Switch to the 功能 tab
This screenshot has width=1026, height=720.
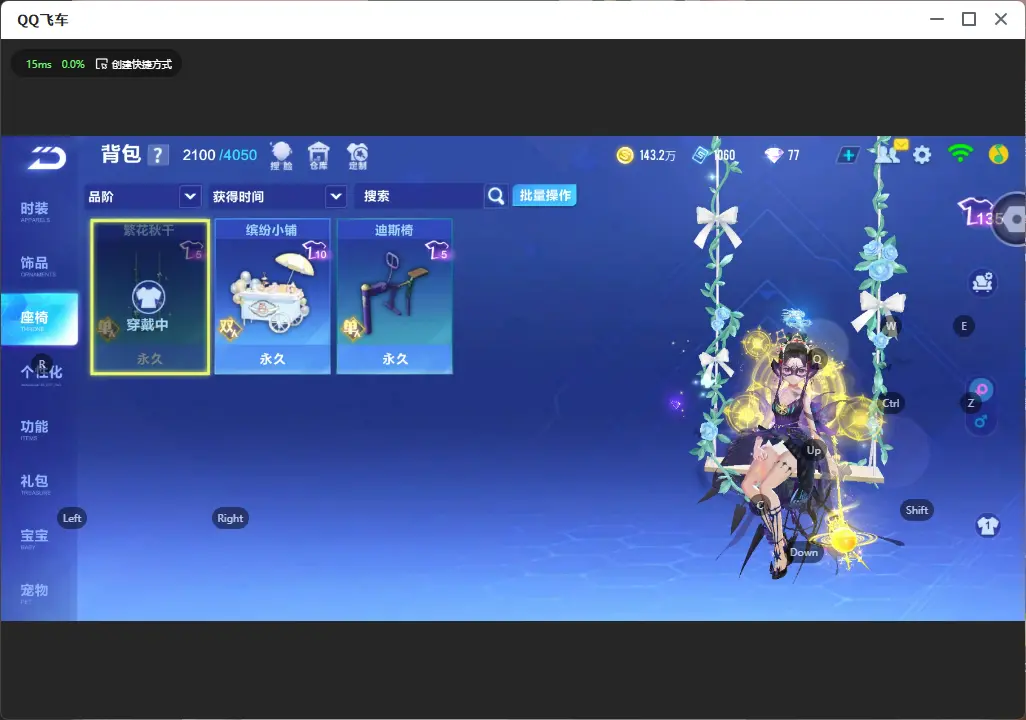coord(35,429)
